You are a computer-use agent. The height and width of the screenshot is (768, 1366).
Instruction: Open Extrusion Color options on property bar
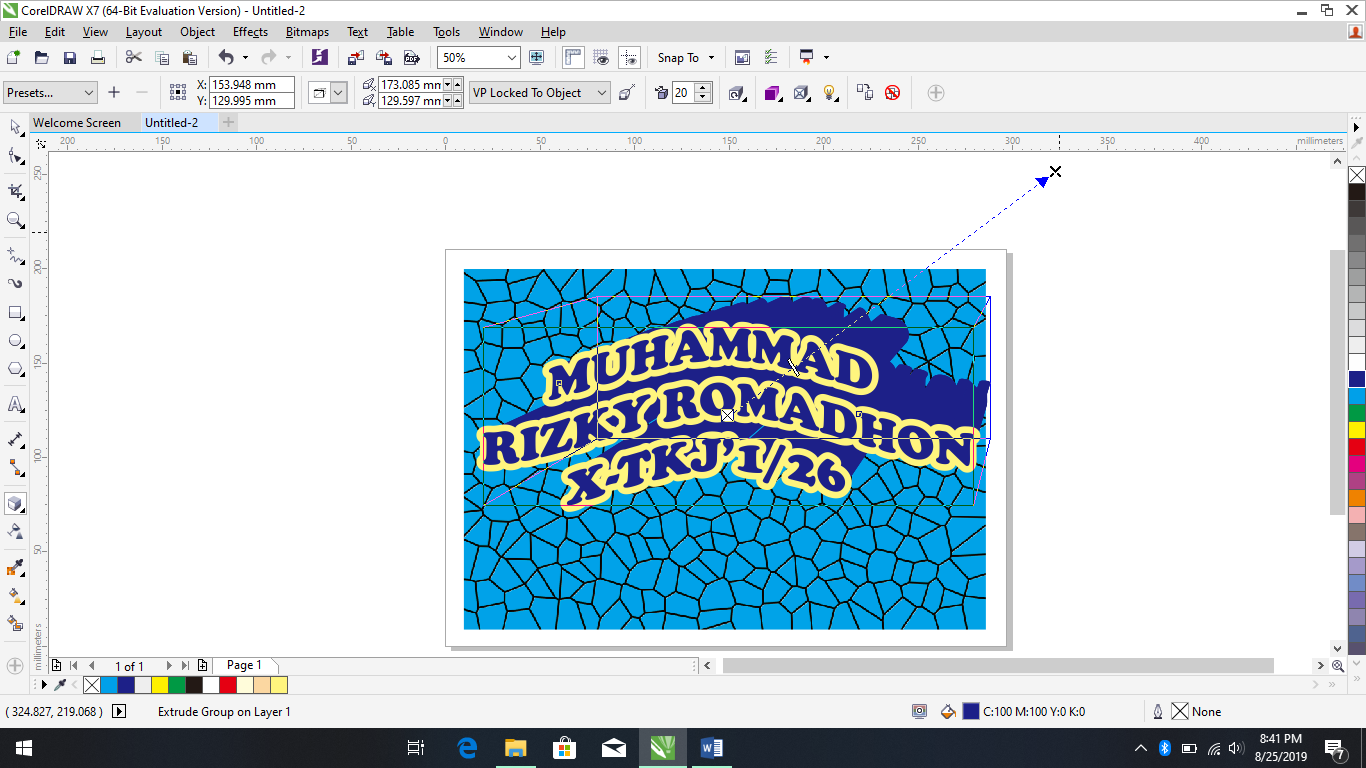(771, 92)
